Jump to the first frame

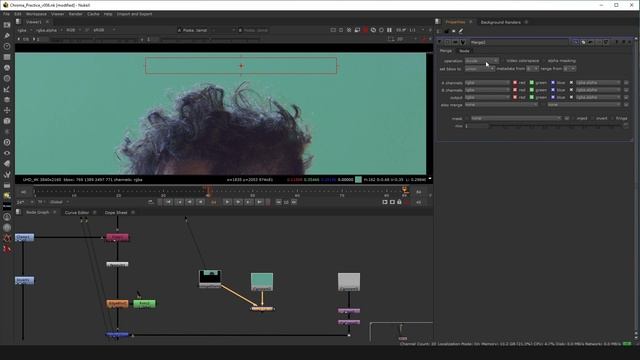168,202
